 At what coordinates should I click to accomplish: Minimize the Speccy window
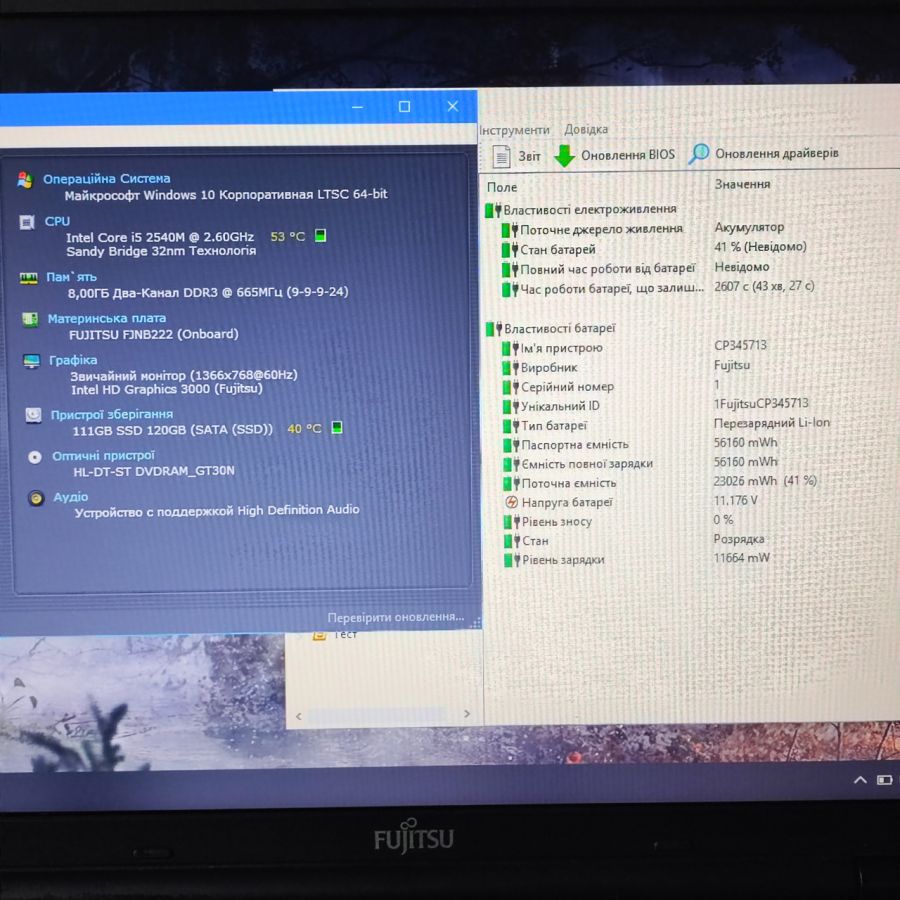357,107
